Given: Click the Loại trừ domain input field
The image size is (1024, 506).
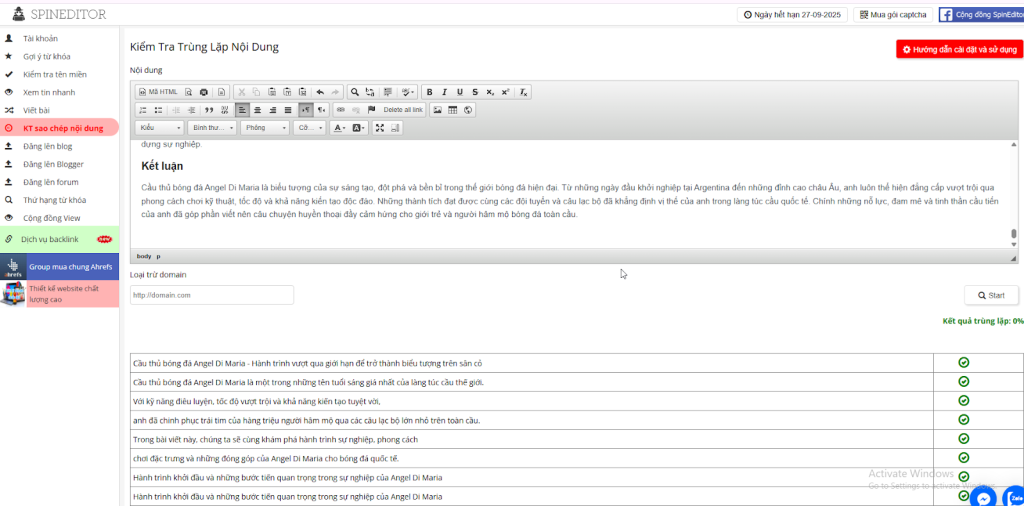Looking at the screenshot, I should [212, 295].
